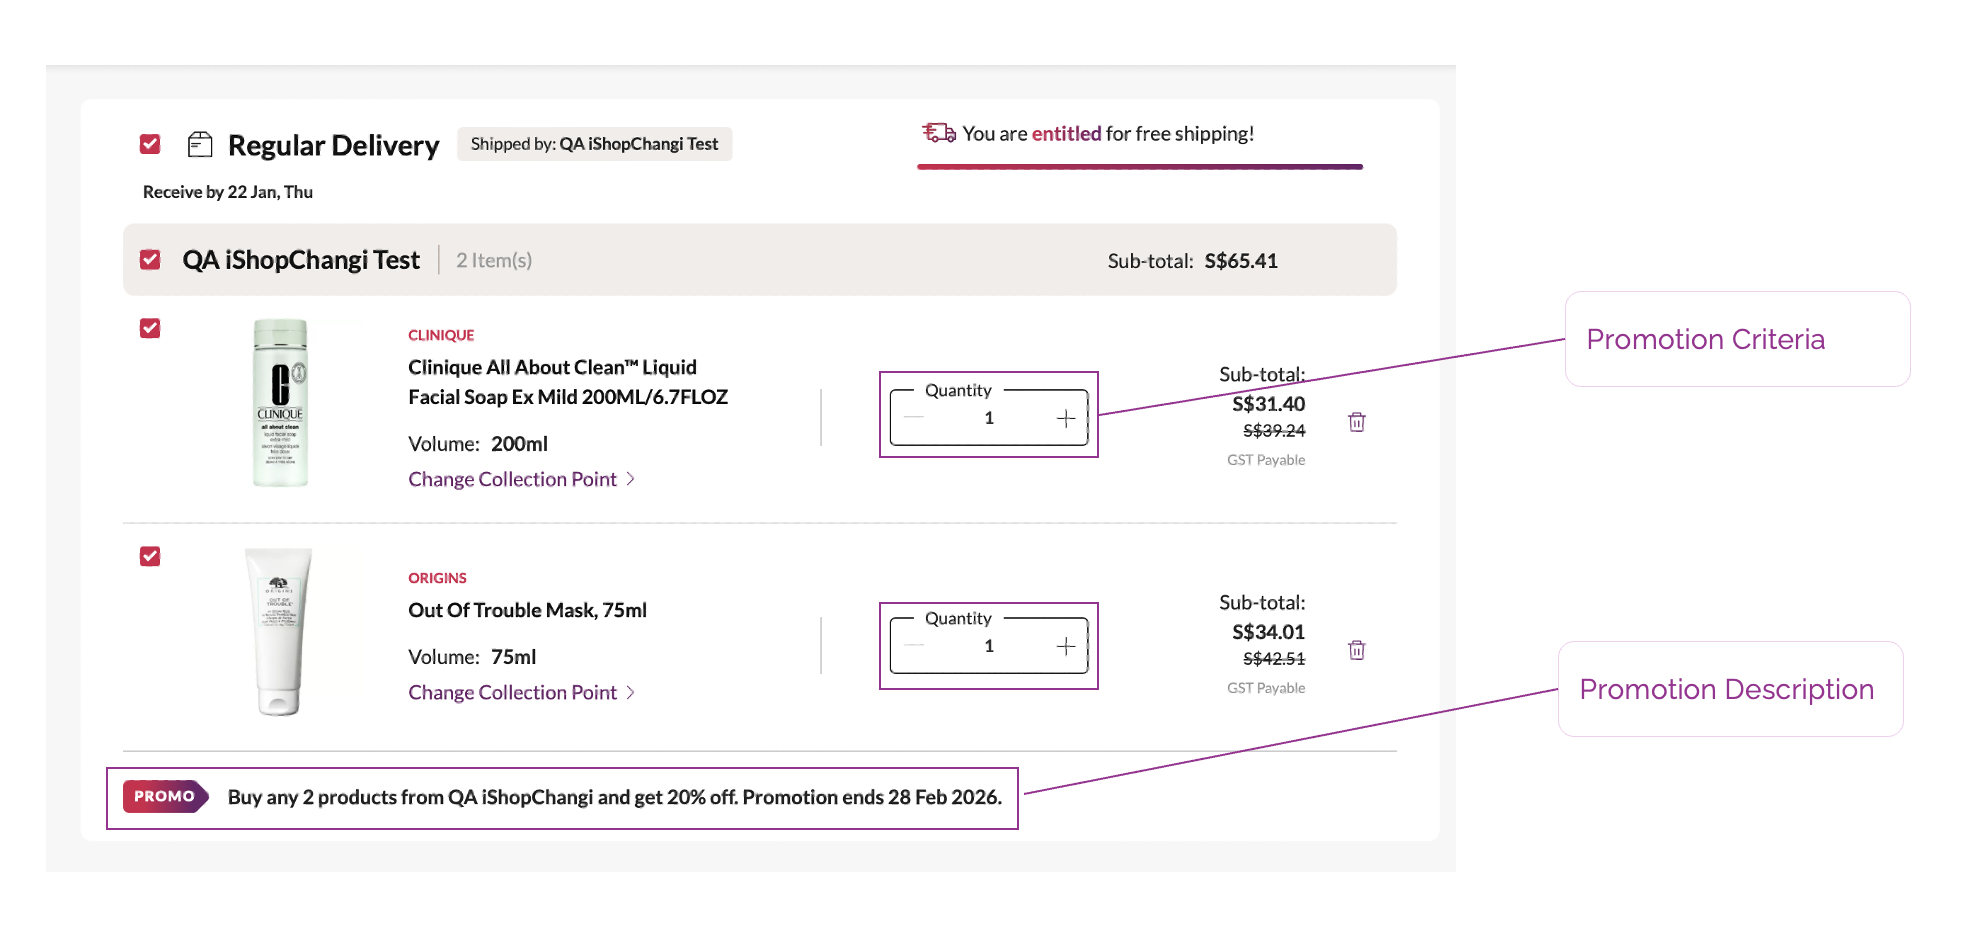Deselect the Clinique Facial Soap checkbox
Viewport: 1970px width, 930px height.
pyautogui.click(x=150, y=328)
